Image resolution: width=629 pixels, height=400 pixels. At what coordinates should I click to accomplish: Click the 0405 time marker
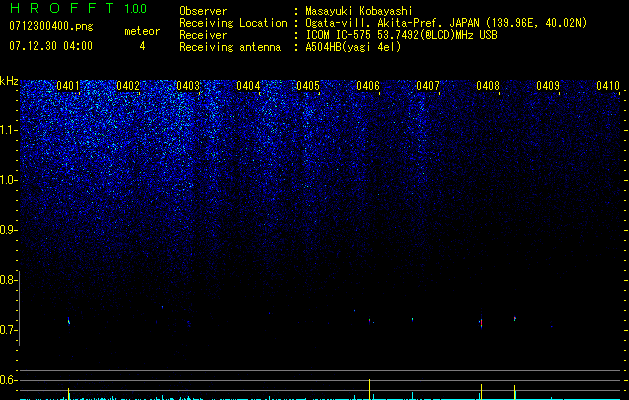[x=308, y=86]
